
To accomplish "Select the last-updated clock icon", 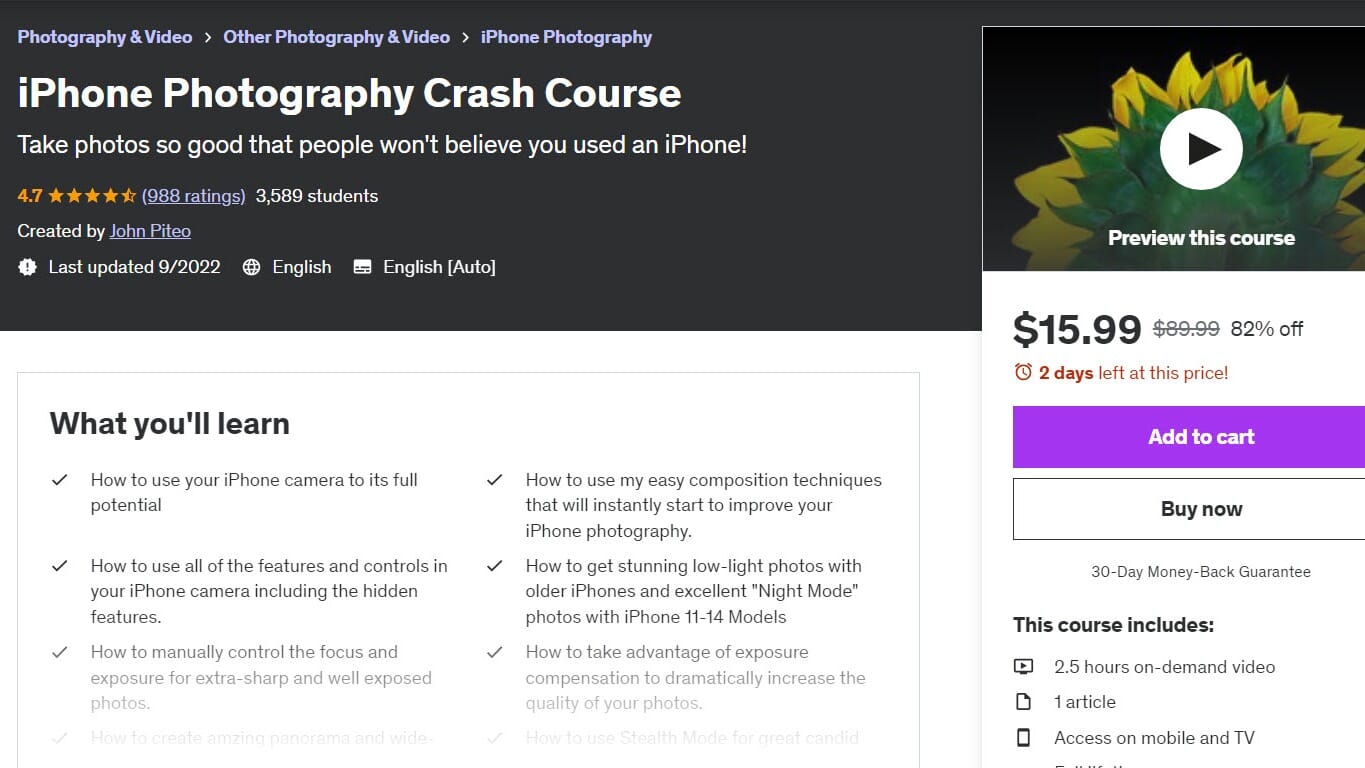I will [x=27, y=267].
